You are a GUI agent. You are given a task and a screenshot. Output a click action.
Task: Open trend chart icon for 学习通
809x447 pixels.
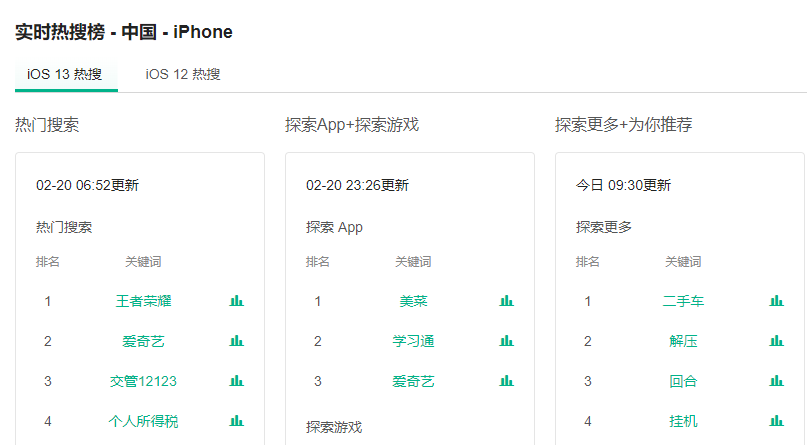click(506, 341)
